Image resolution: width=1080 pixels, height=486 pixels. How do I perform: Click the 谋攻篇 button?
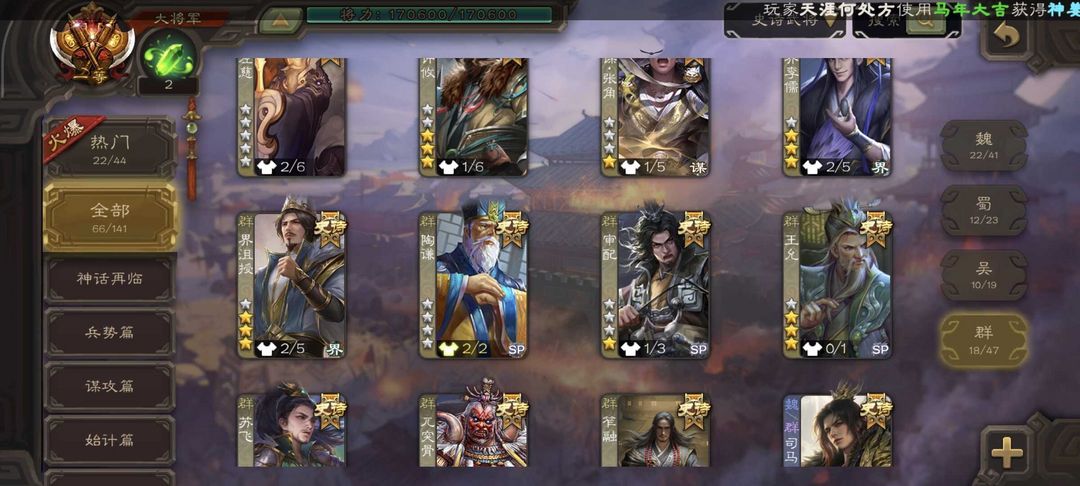point(110,386)
